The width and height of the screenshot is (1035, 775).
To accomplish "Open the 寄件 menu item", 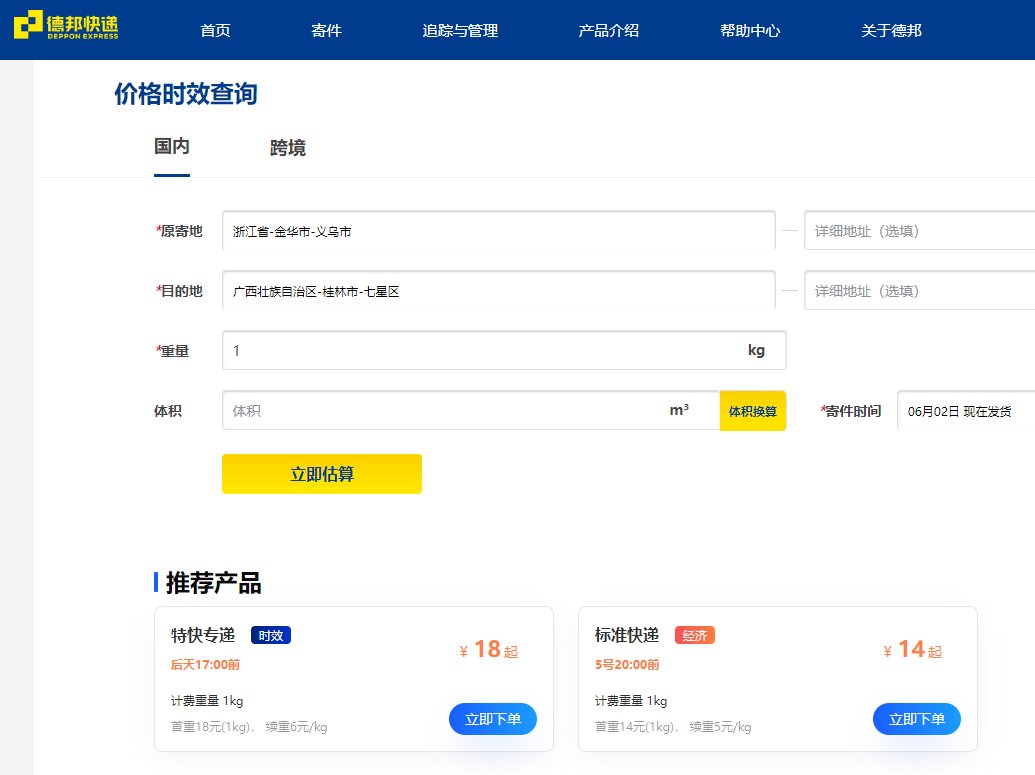I will (327, 30).
